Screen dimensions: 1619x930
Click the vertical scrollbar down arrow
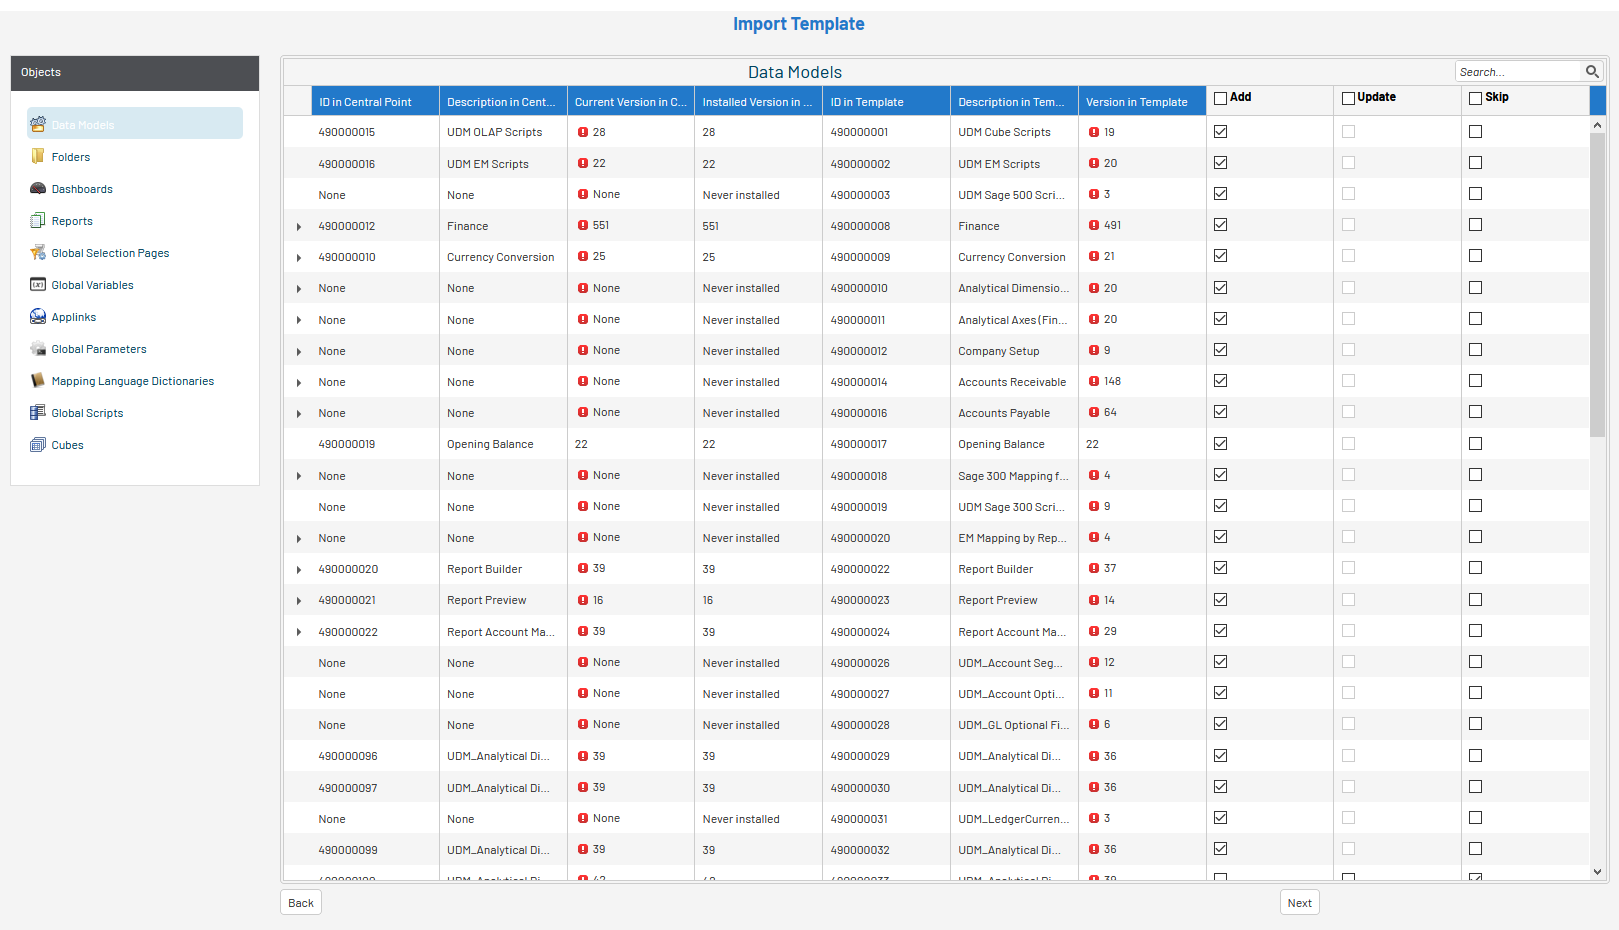pos(1597,872)
